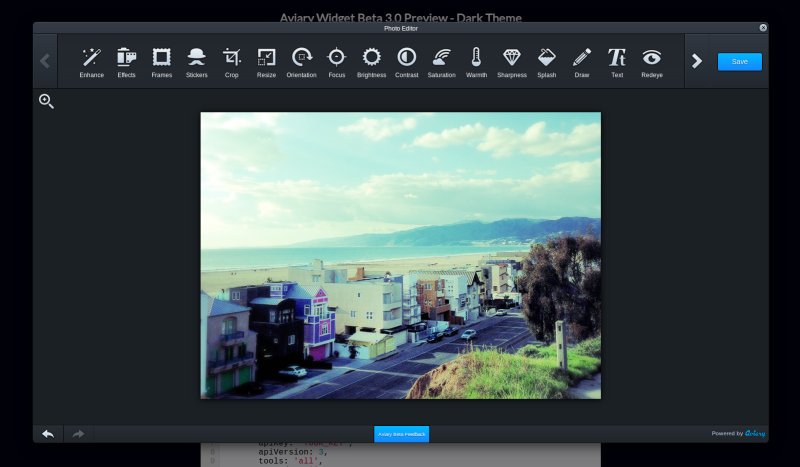Image resolution: width=800 pixels, height=467 pixels.
Task: Save the edited photo
Action: (x=740, y=61)
